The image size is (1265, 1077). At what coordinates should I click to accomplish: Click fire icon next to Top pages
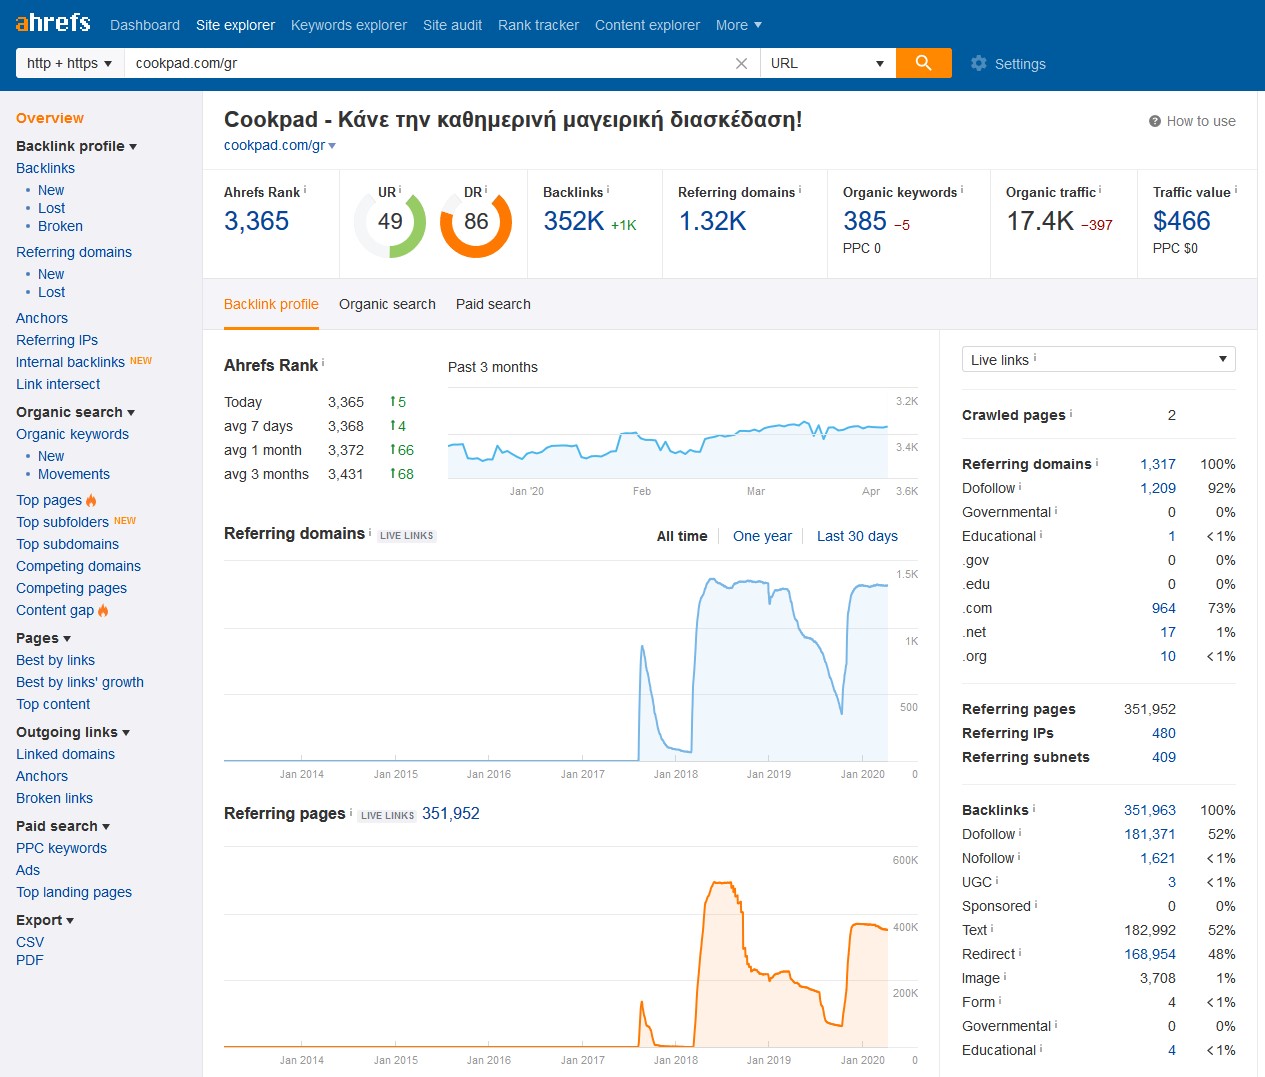(91, 500)
